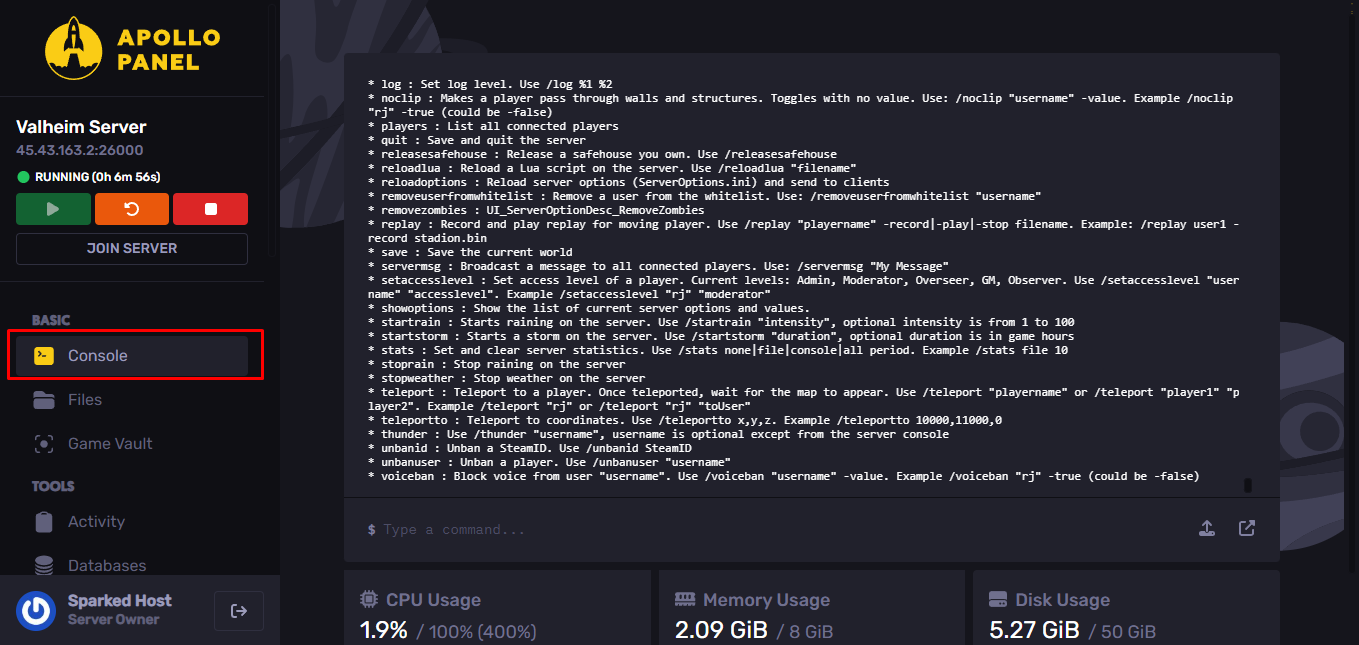Click the server address 45.43.163.2:26000
This screenshot has width=1359, height=645.
80,150
